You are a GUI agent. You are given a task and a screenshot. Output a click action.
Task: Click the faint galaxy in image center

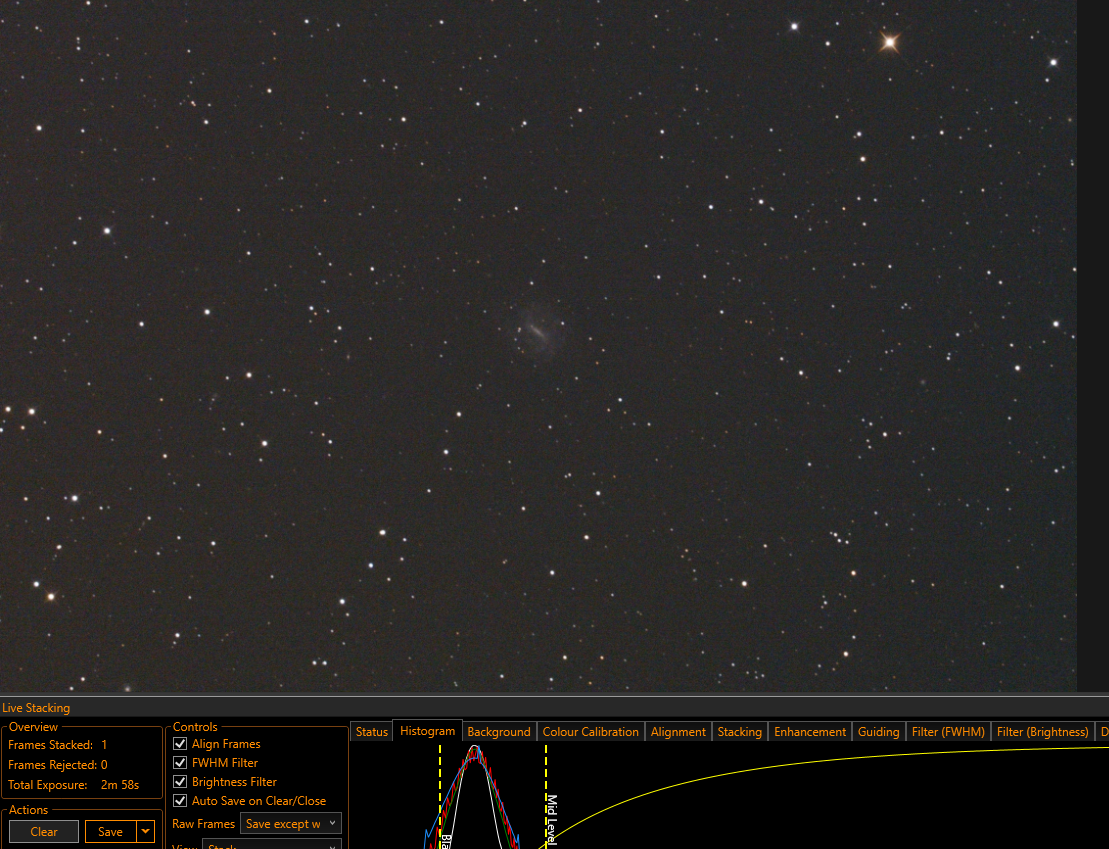538,333
